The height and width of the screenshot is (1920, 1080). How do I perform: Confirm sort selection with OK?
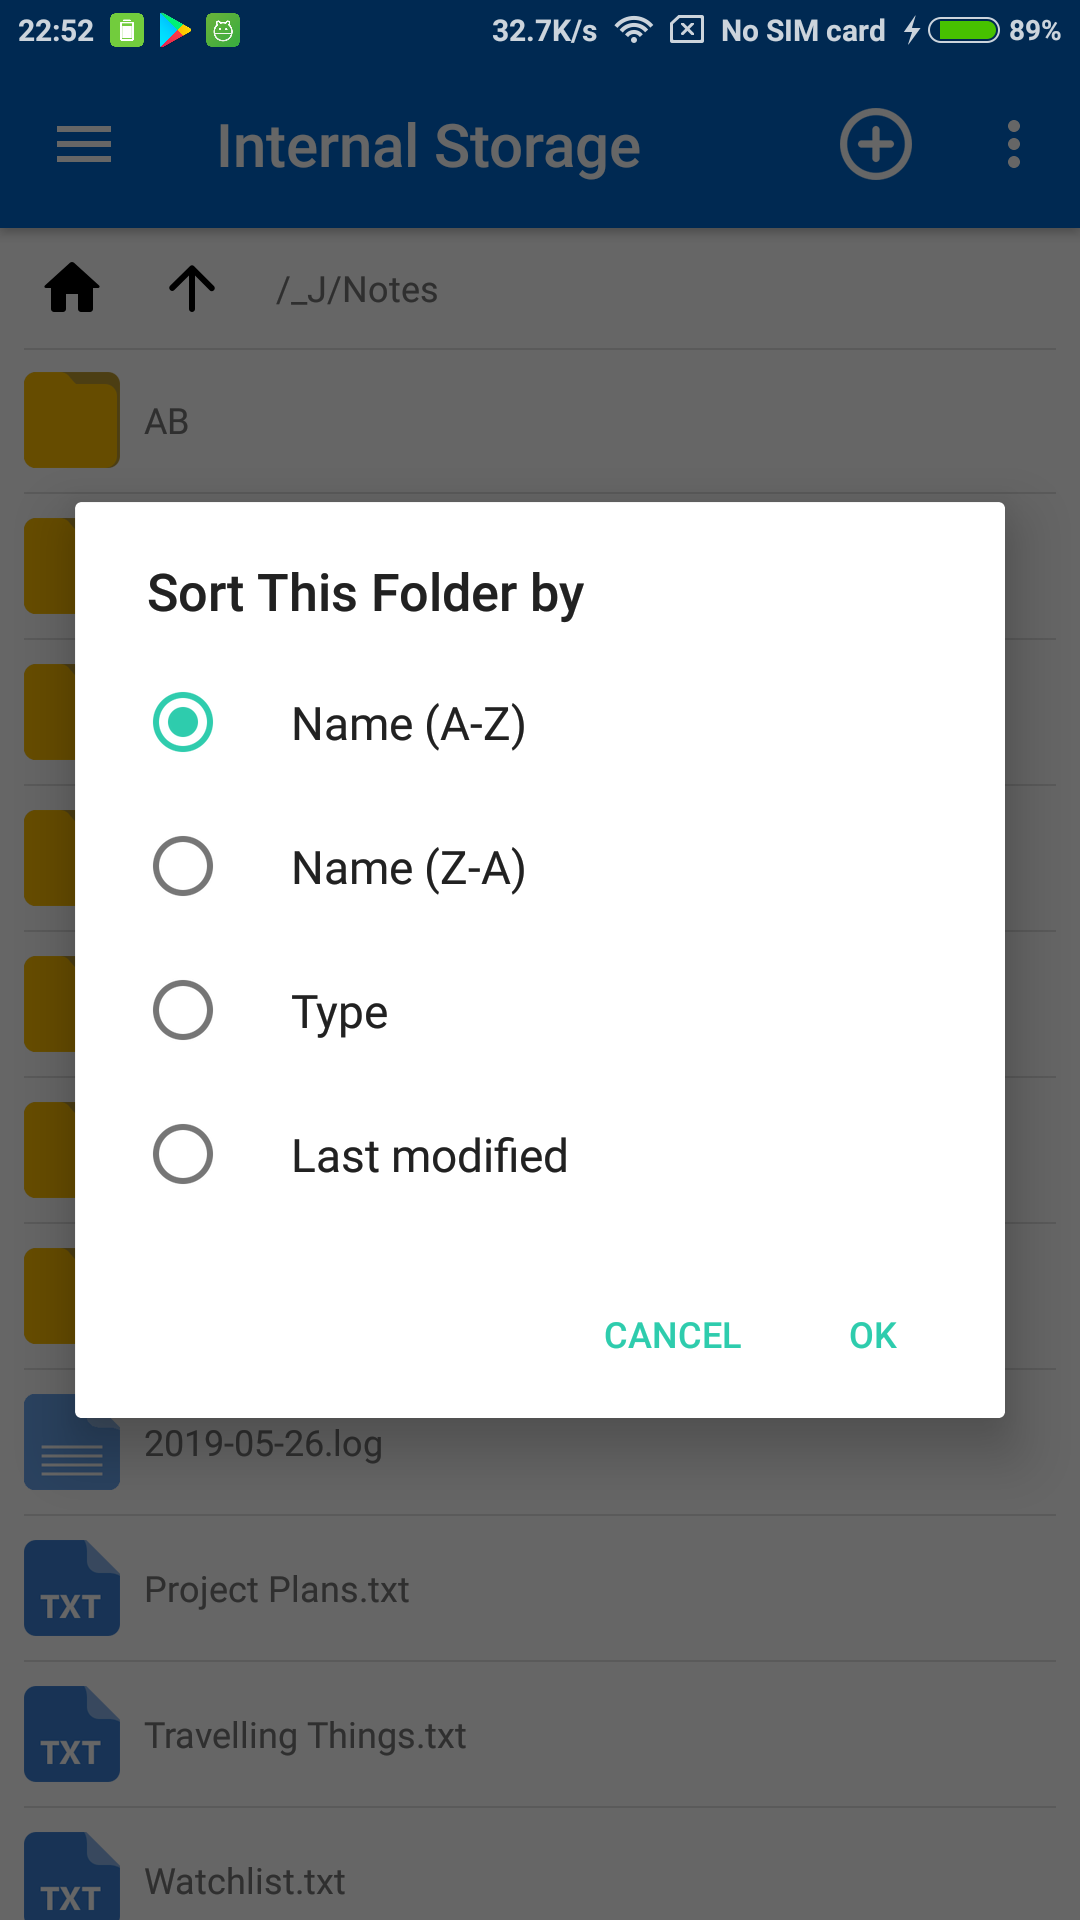[x=871, y=1335]
